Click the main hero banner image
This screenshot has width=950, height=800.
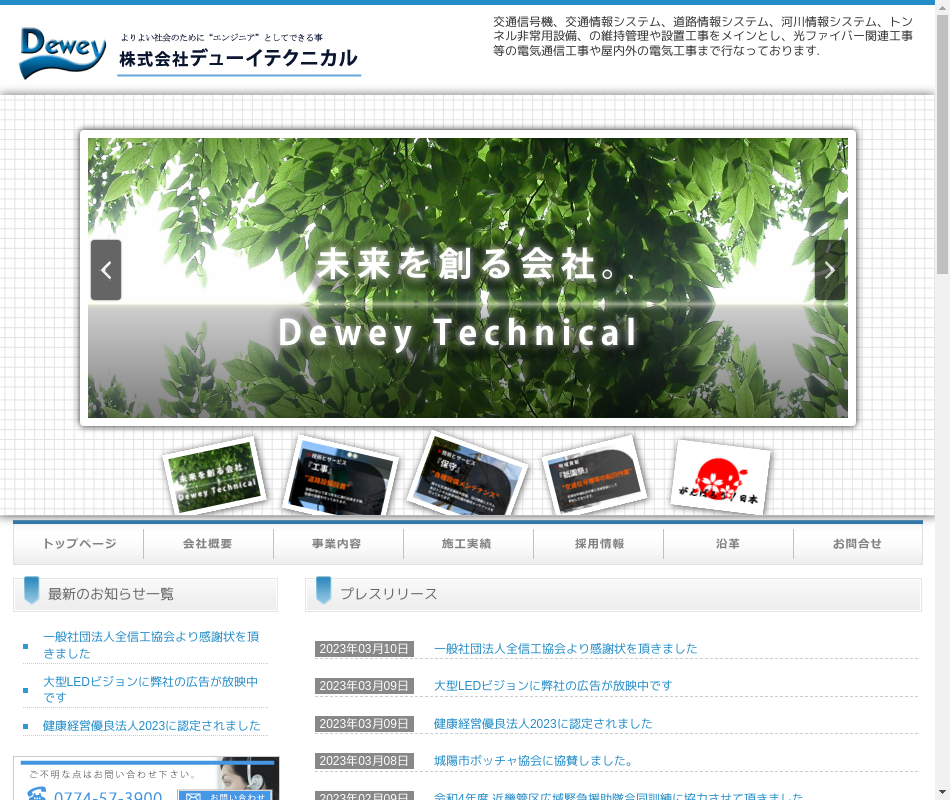click(468, 200)
